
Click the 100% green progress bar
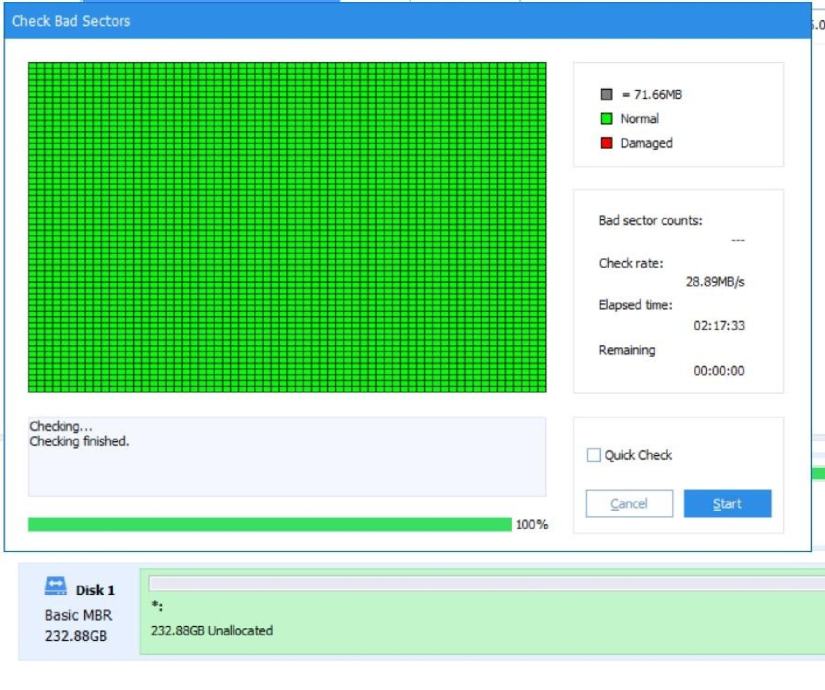[269, 524]
